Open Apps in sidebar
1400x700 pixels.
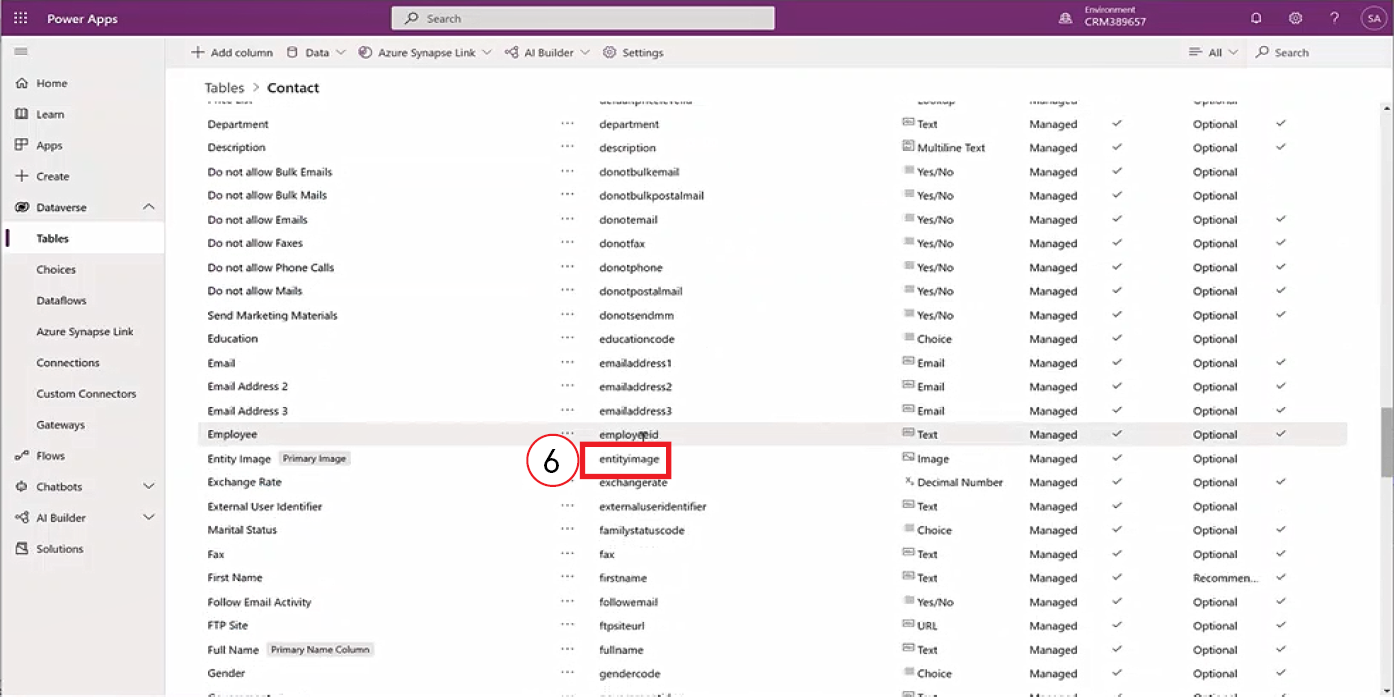coord(49,146)
